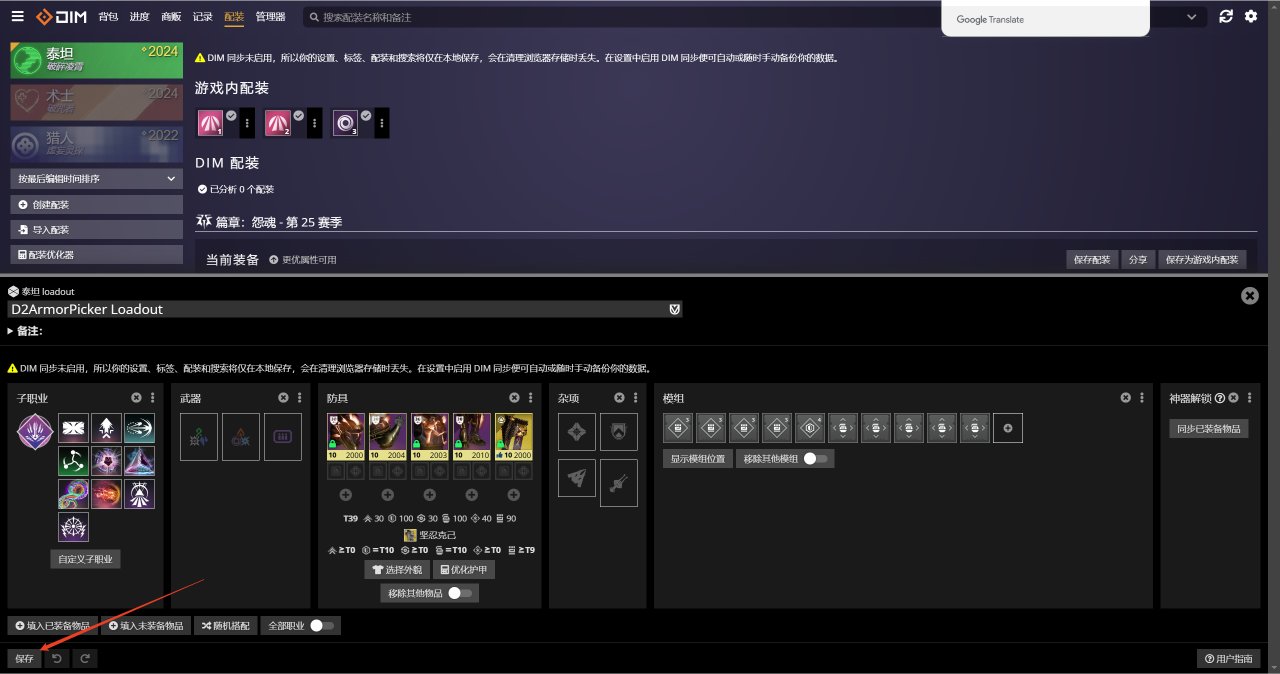Click the fifth mod icon with cost 4
This screenshot has height=674, width=1280.
point(810,428)
